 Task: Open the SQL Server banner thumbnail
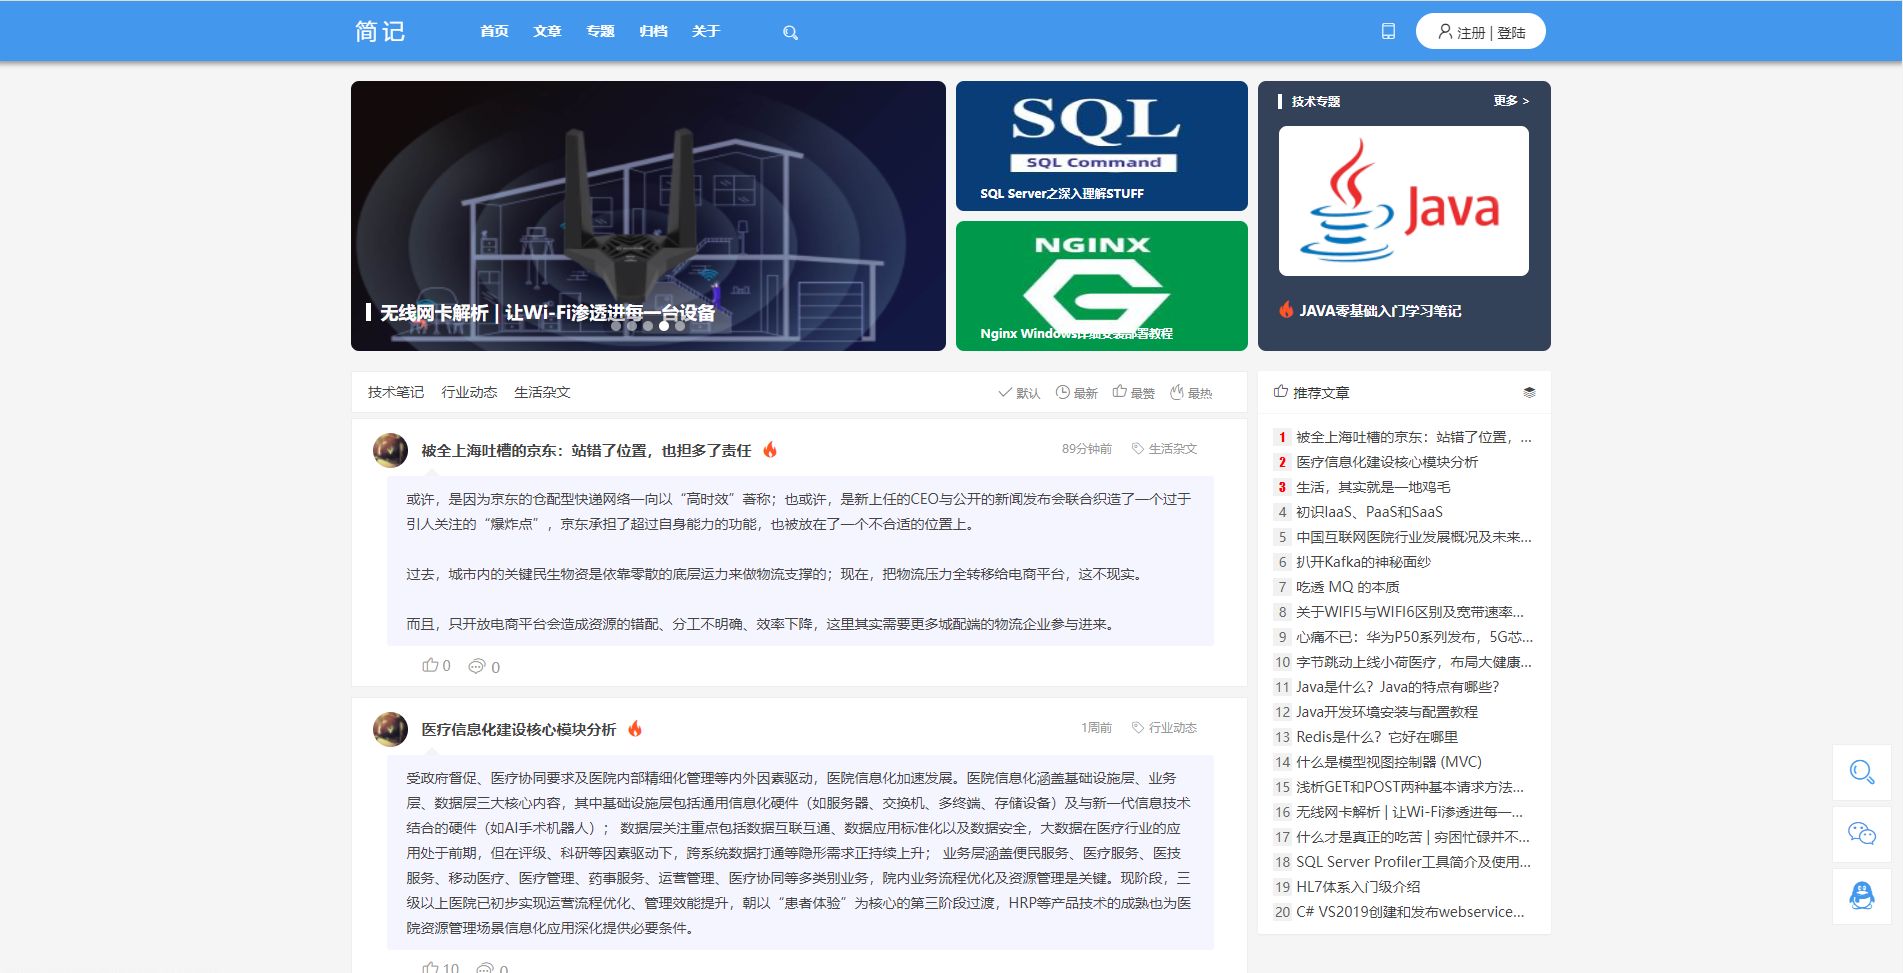point(1101,146)
